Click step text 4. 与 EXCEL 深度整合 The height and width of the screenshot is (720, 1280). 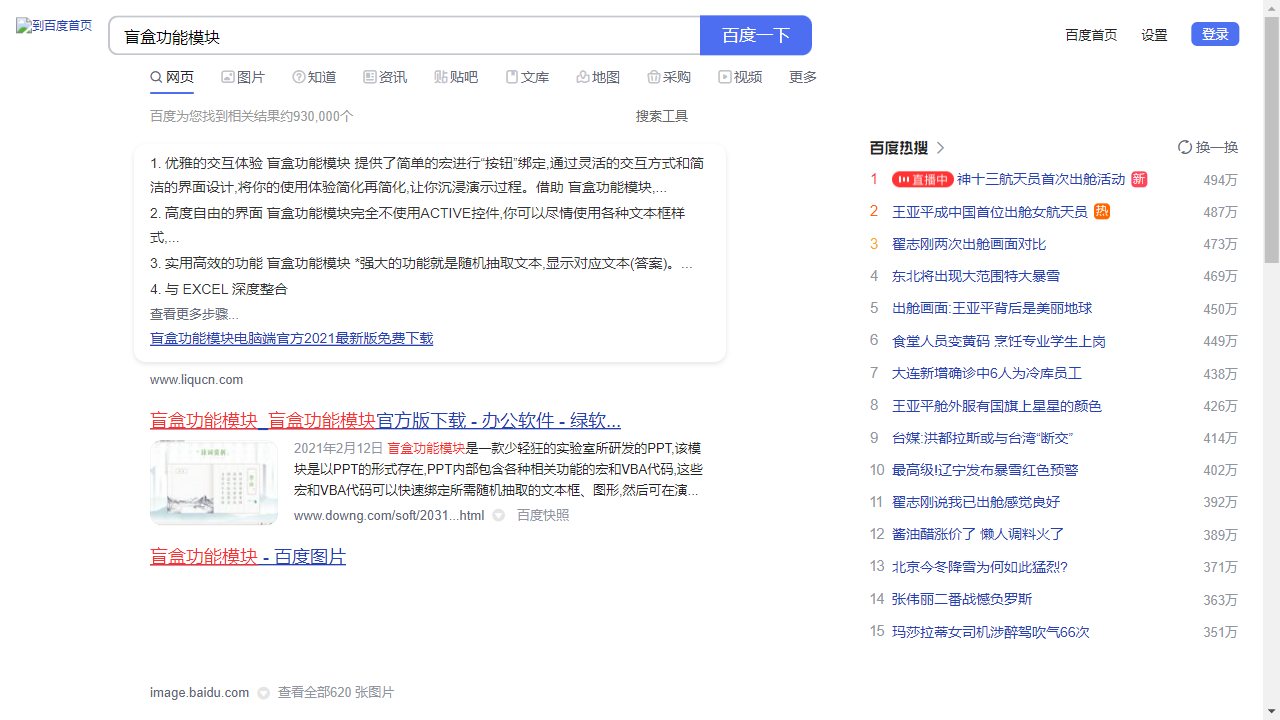[x=219, y=289]
